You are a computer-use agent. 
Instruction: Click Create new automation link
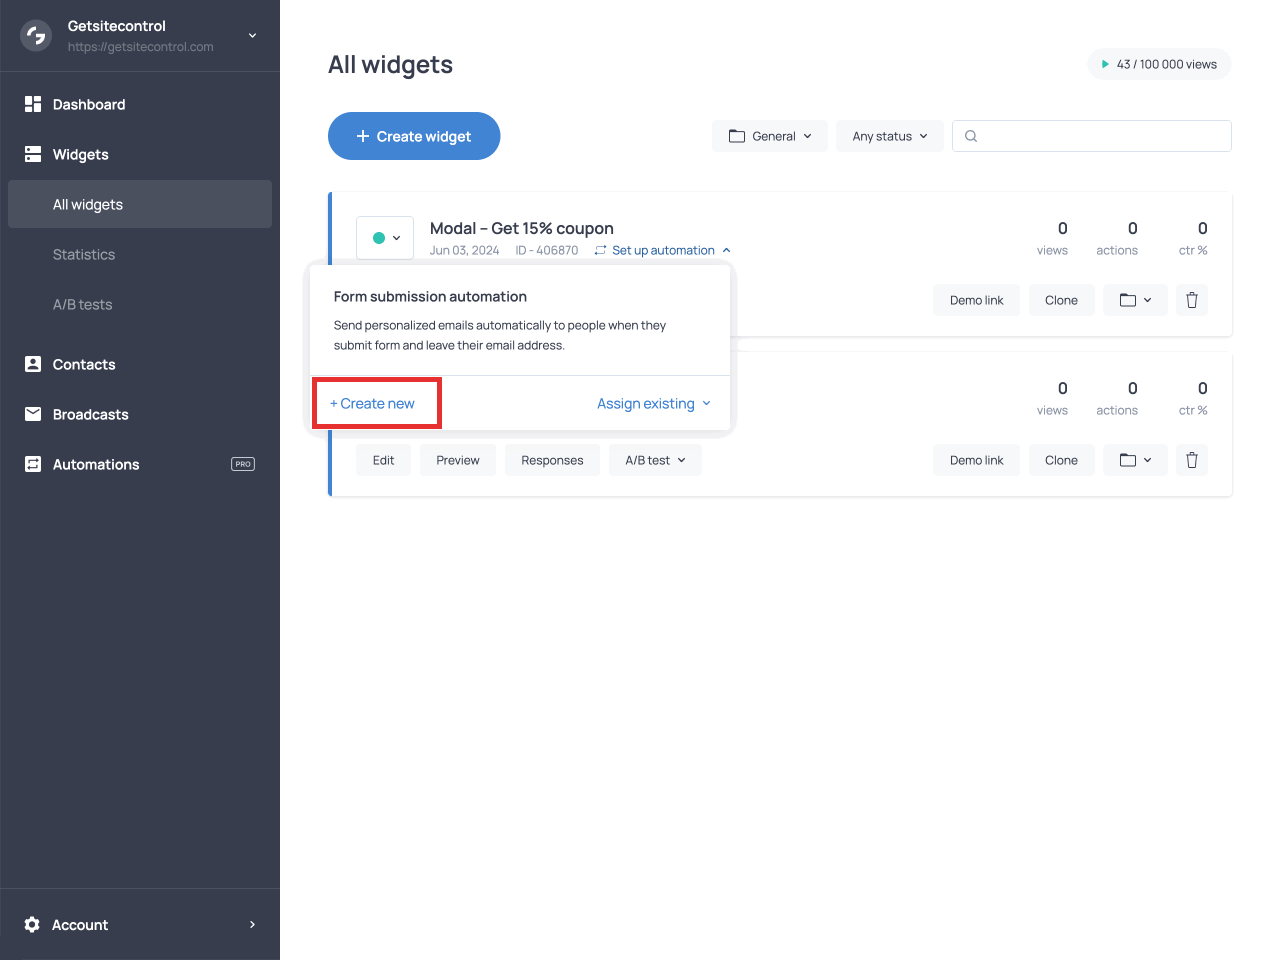373,404
